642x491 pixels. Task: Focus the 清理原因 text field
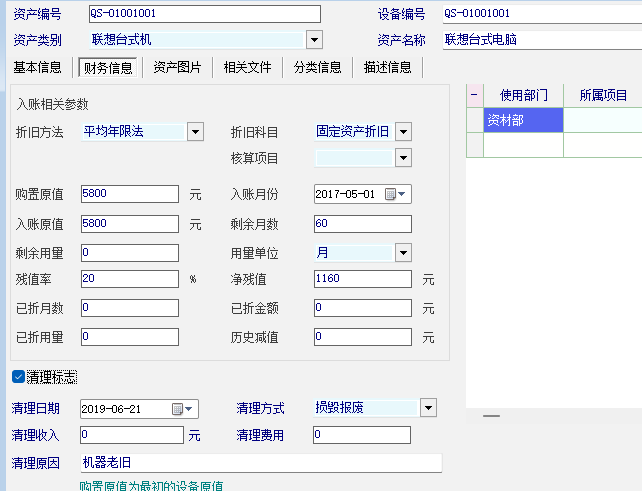pos(260,463)
